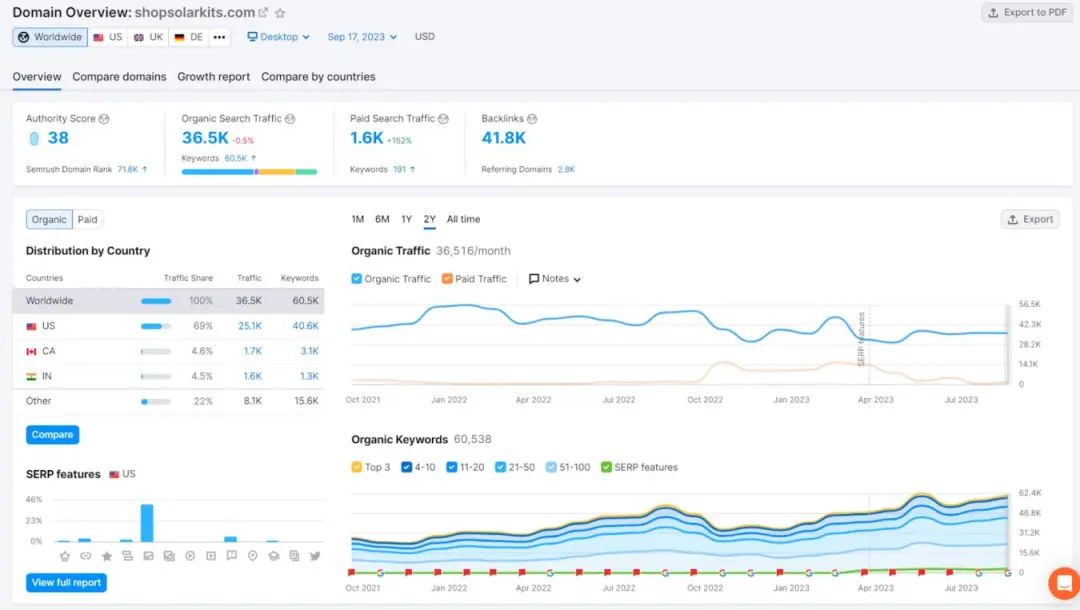This screenshot has width=1080, height=610.
Task: Toggle the 51-100 keywords checkbox
Action: (551, 467)
